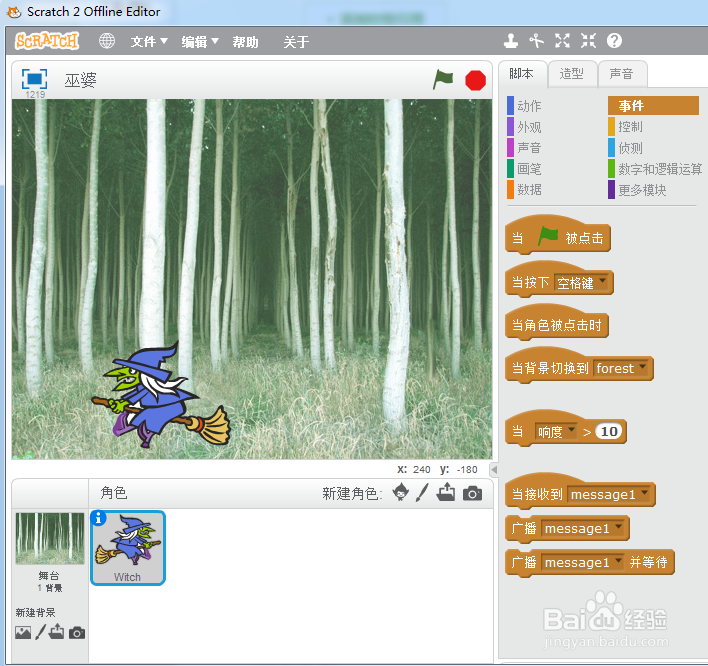Open the 帮助 menu
The width and height of the screenshot is (708, 666).
[245, 42]
